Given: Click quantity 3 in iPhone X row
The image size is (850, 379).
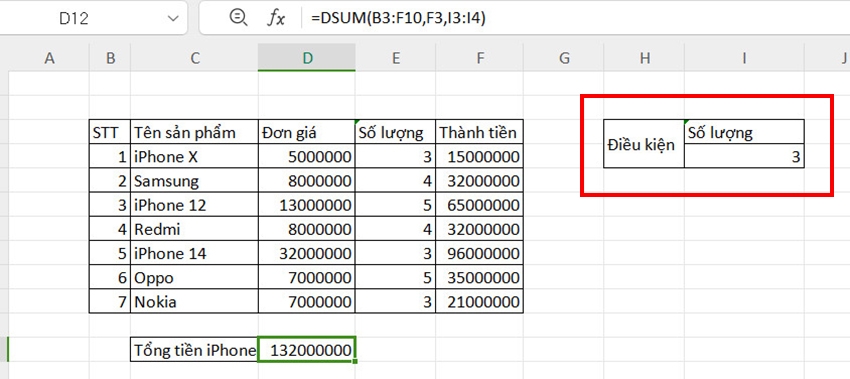Looking at the screenshot, I should coord(396,157).
